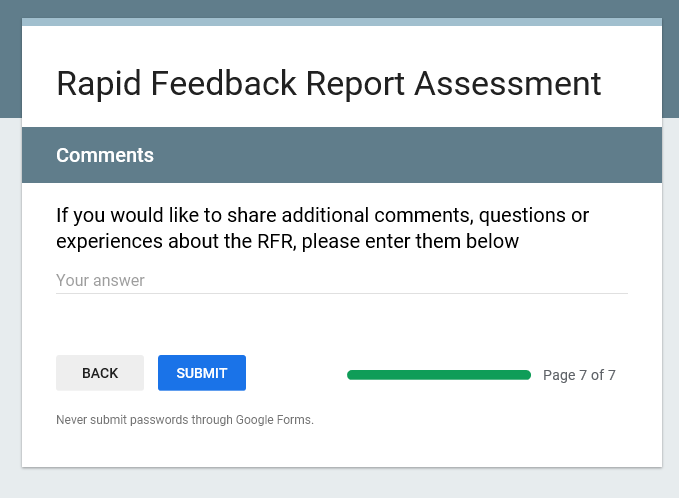Click the word "Report" in form title
This screenshot has height=498, width=679.
pyautogui.click(x=355, y=83)
